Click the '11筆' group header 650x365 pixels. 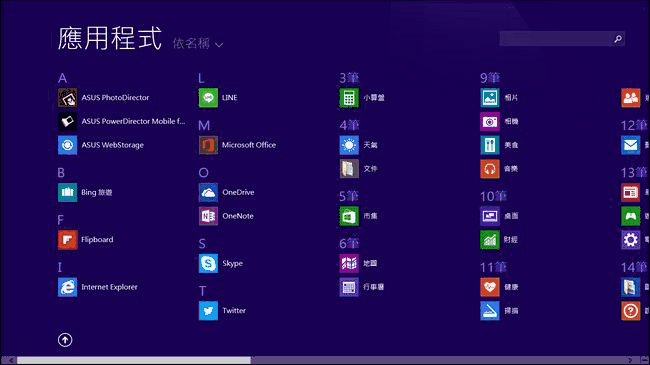[x=493, y=267]
